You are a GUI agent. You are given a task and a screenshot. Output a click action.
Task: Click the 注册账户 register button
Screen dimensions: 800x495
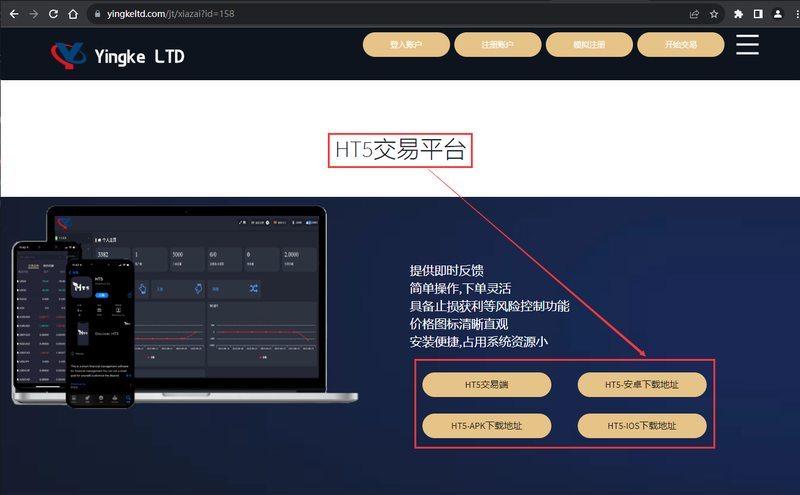tap(497, 44)
